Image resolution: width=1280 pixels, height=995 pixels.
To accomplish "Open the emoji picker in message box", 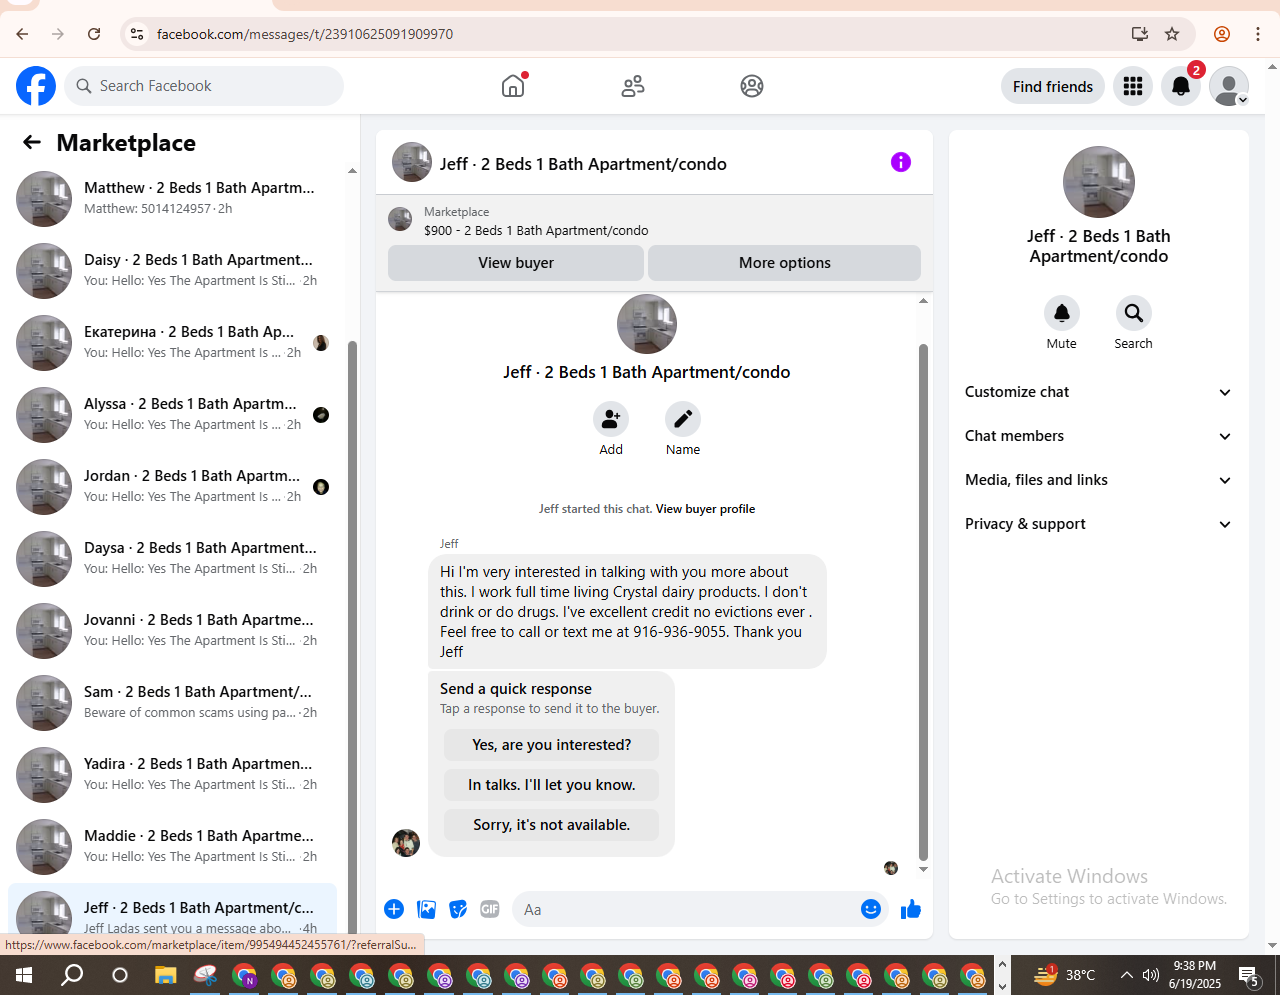I will 871,909.
